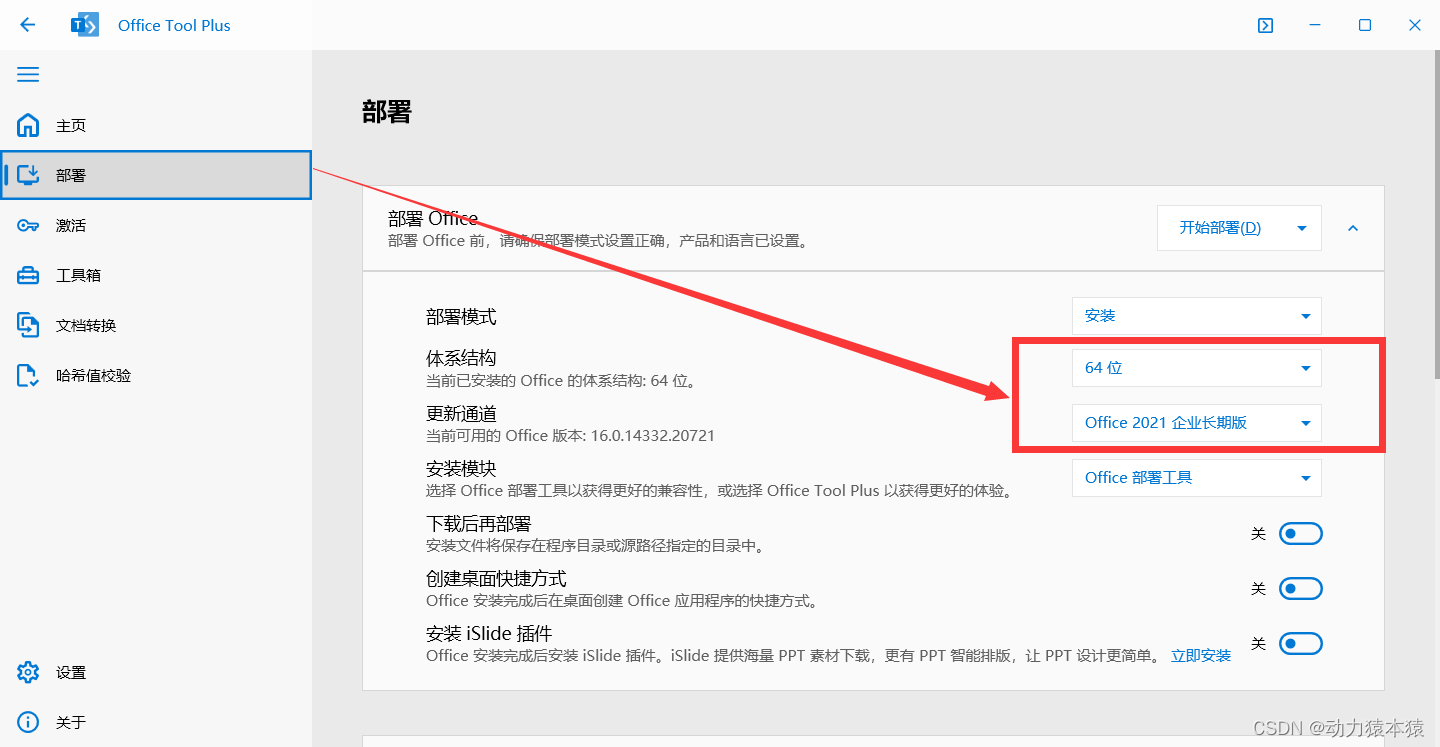1440x747 pixels.
Task: Open the 激活 page
Action: [x=156, y=225]
